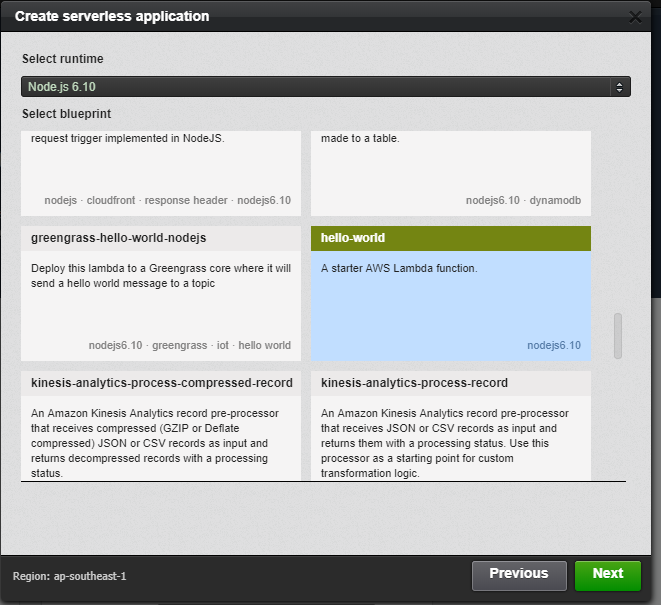
Task: Close the Create serverless application dialog
Action: click(x=635, y=17)
